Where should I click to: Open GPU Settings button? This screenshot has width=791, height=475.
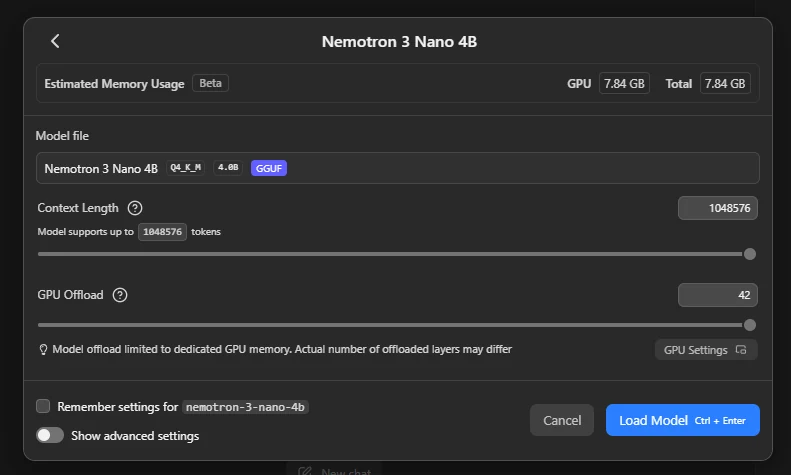706,350
